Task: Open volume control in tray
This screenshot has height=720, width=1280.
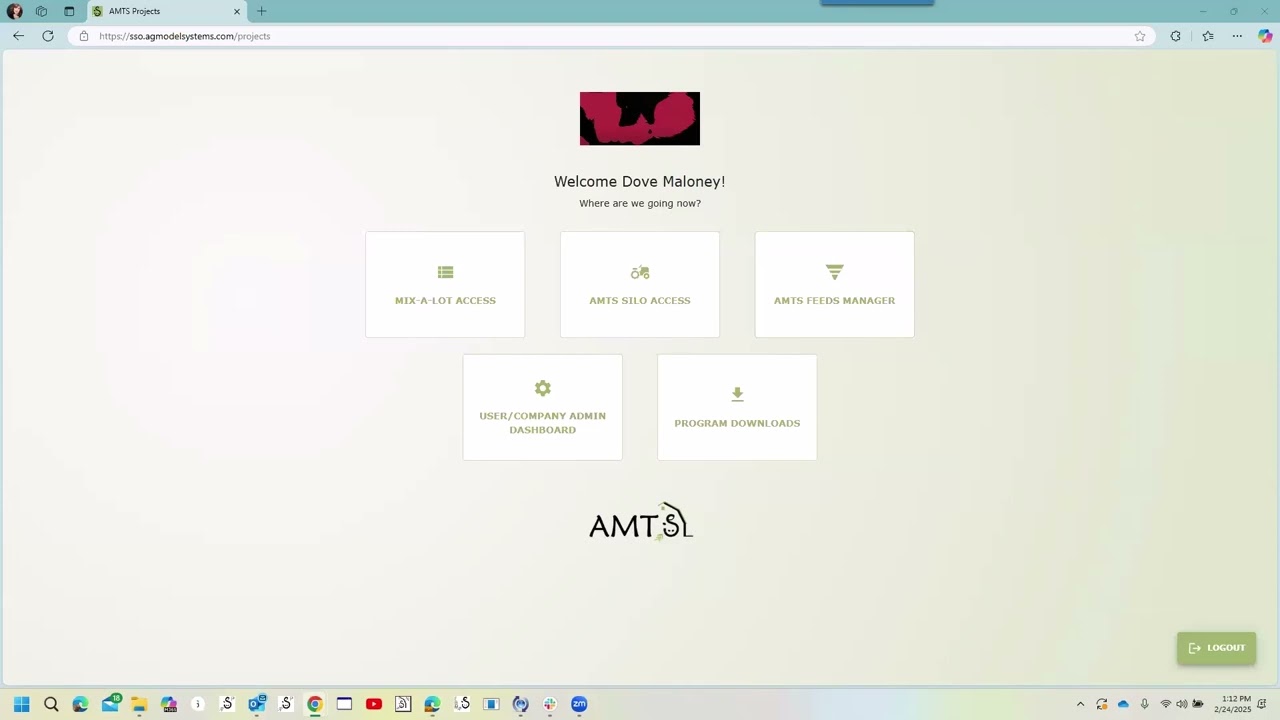Action: click(1182, 704)
